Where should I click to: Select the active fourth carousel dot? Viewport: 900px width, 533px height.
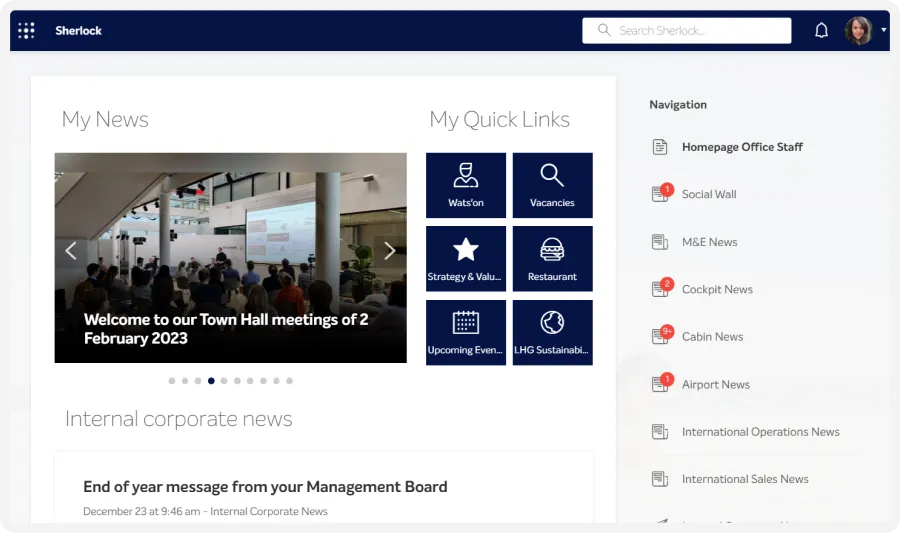click(x=211, y=381)
